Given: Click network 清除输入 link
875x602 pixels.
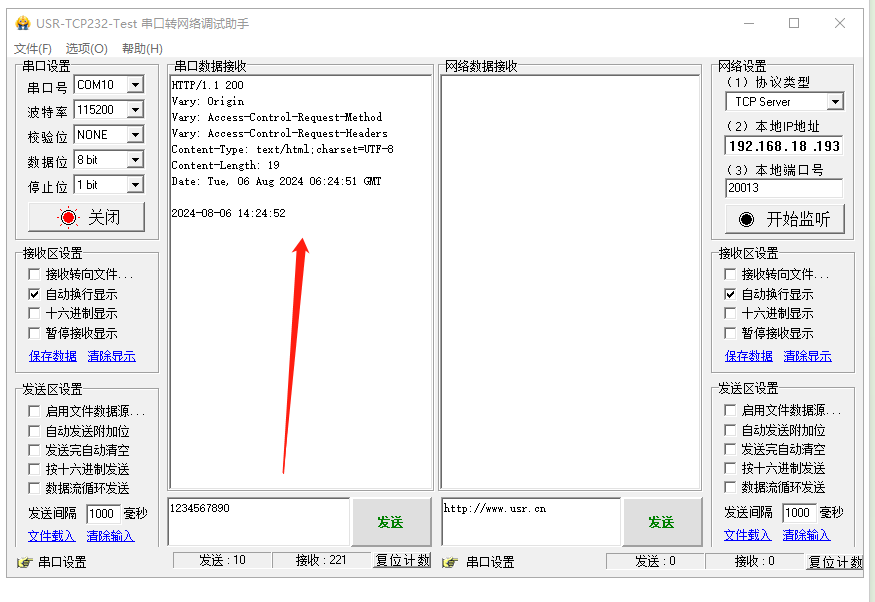Looking at the screenshot, I should (x=806, y=535).
